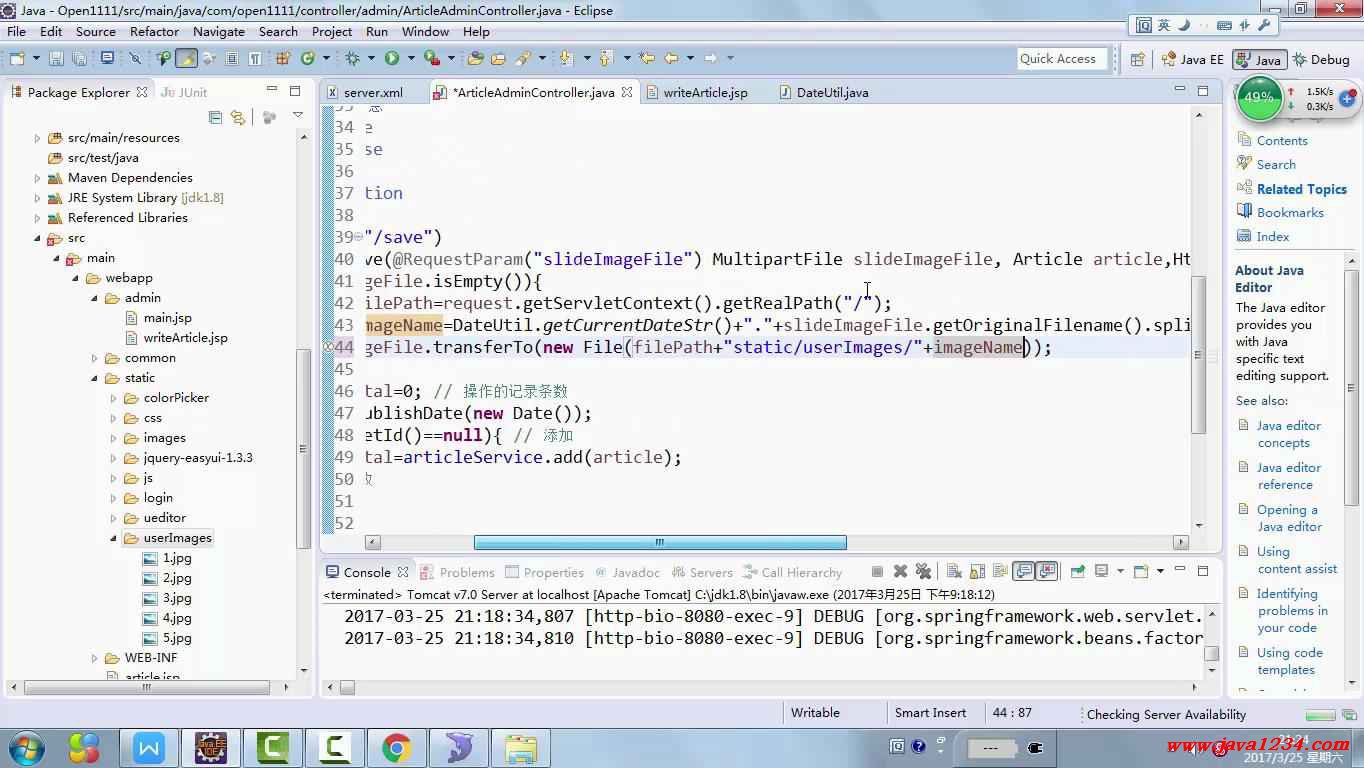Click the Open Type toolbar icon

pyautogui.click(x=476, y=59)
